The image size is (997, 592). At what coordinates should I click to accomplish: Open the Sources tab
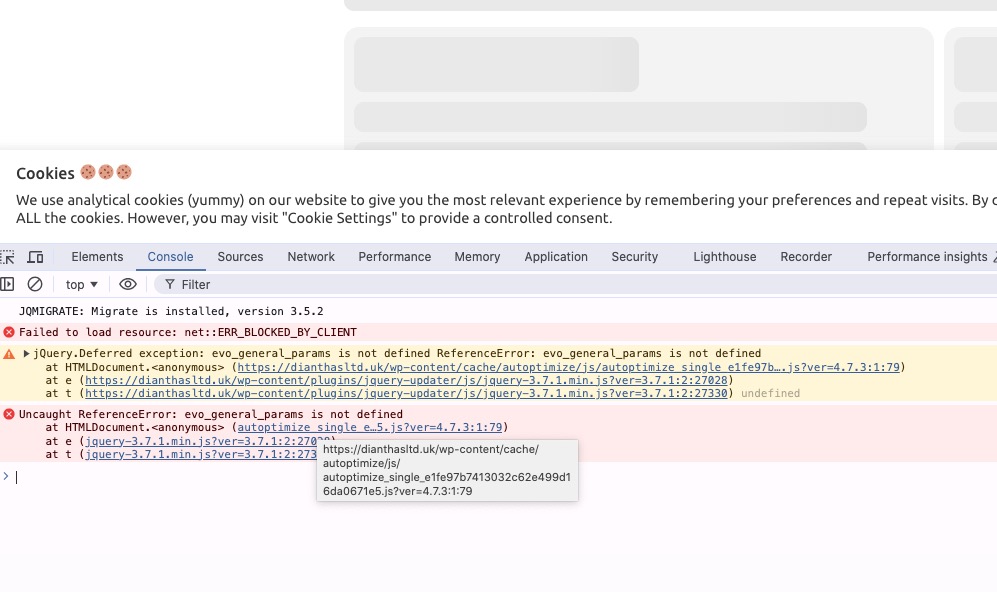240,257
